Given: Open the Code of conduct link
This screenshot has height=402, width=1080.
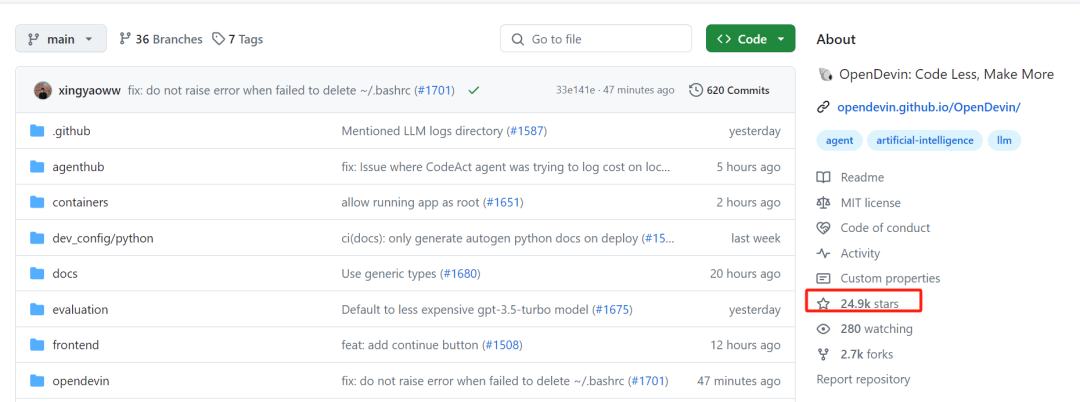Looking at the screenshot, I should [885, 228].
